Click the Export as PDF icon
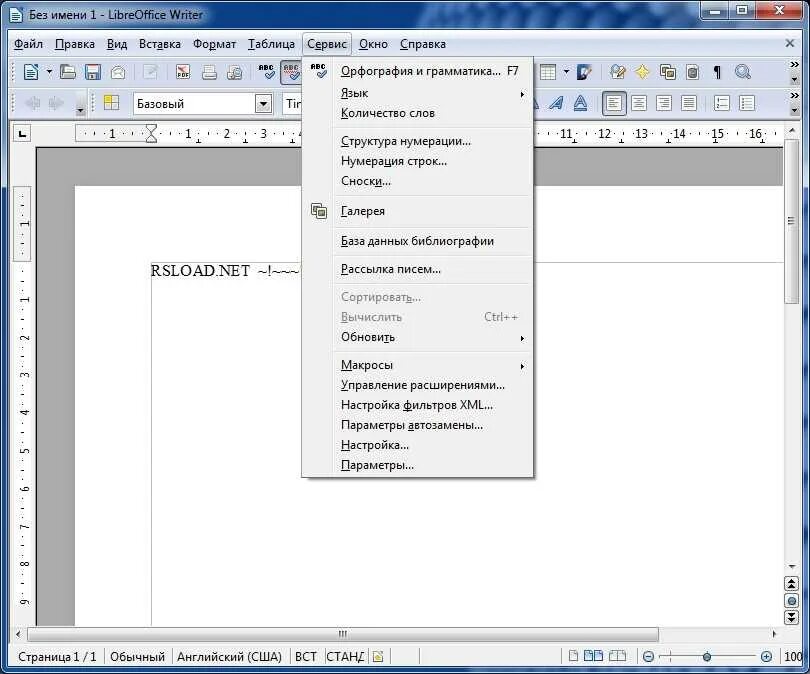This screenshot has height=674, width=810. 183,72
